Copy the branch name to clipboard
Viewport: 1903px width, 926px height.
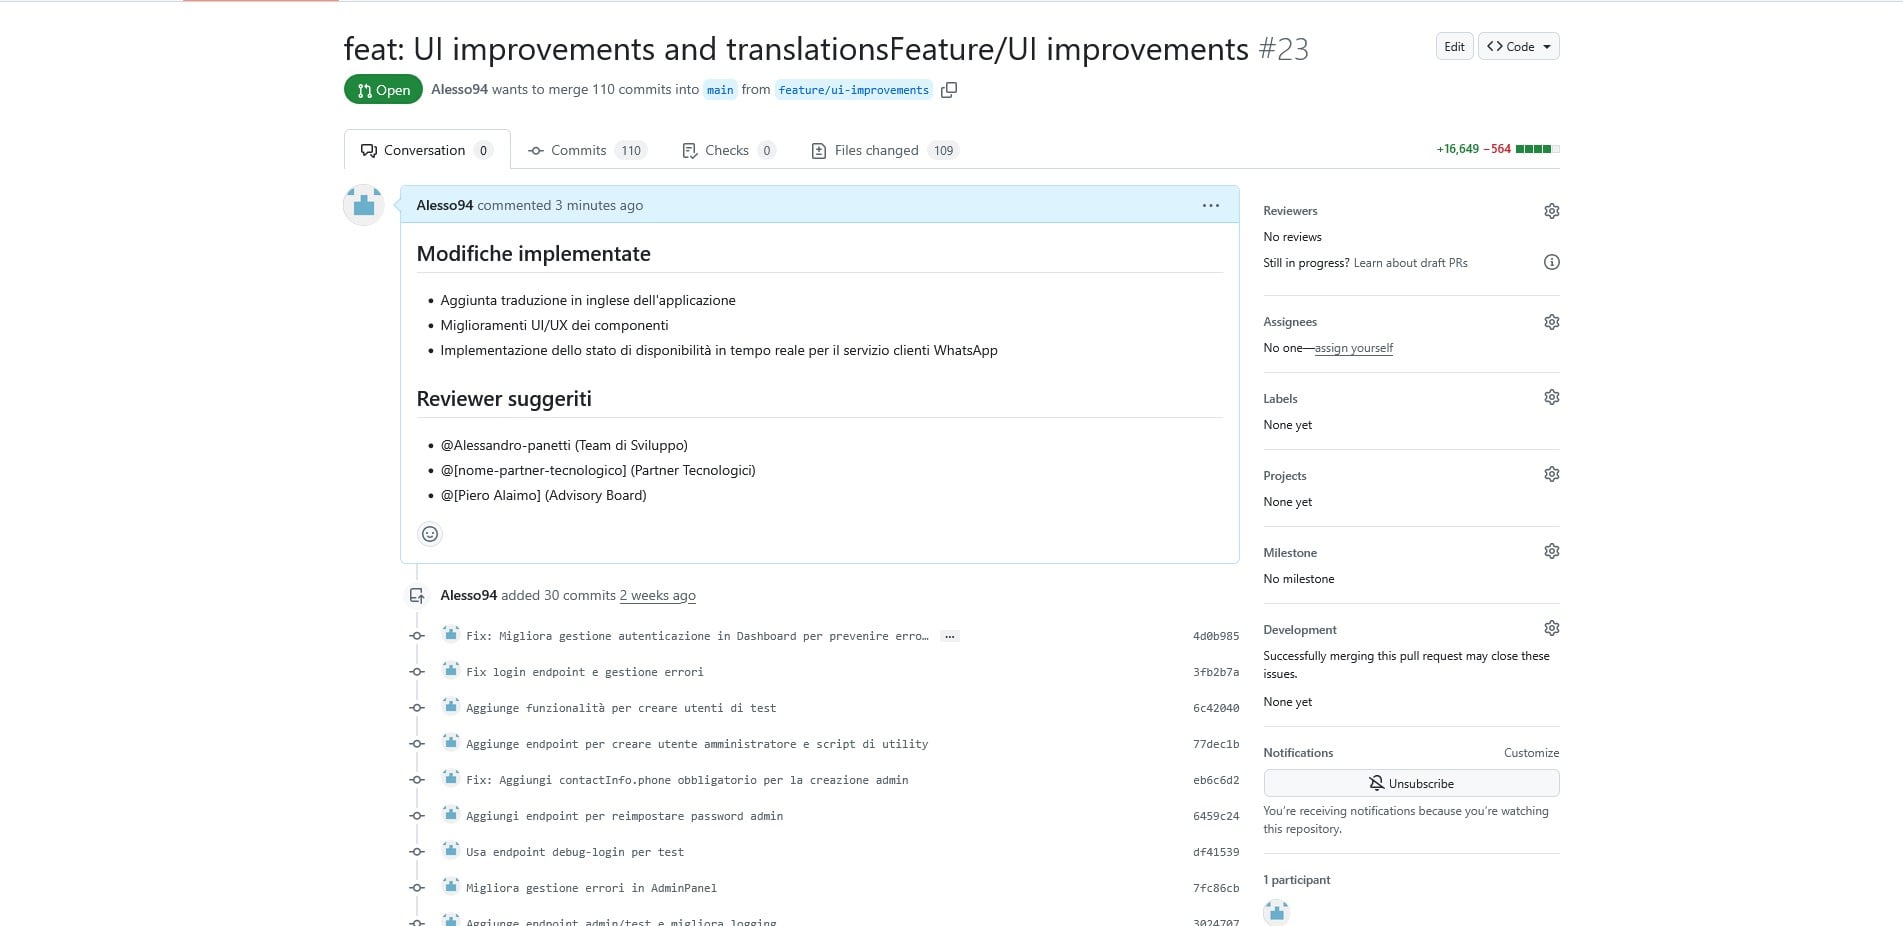click(948, 89)
